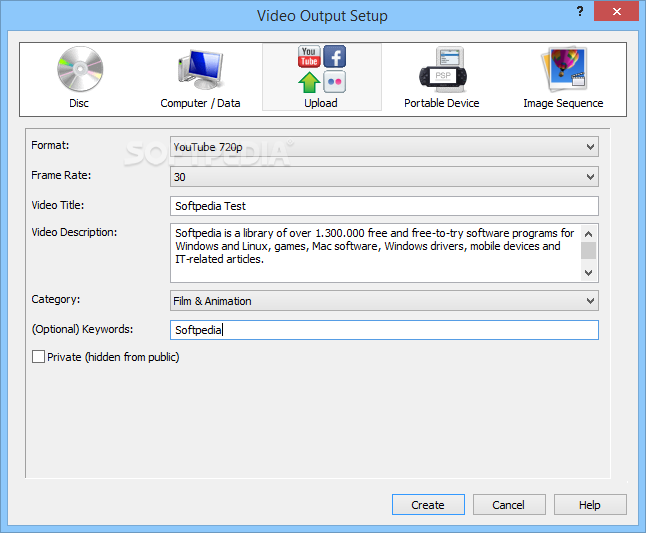The image size is (646, 533).
Task: Choose the Computer / Data monitor icon
Action: [x=201, y=69]
